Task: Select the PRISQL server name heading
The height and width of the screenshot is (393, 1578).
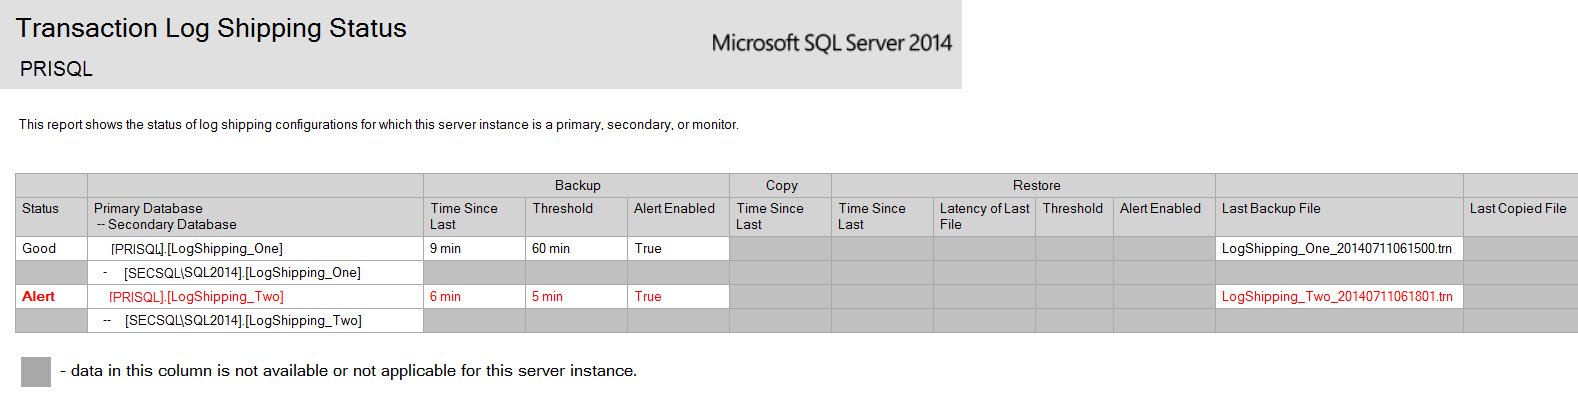Action: [x=56, y=69]
